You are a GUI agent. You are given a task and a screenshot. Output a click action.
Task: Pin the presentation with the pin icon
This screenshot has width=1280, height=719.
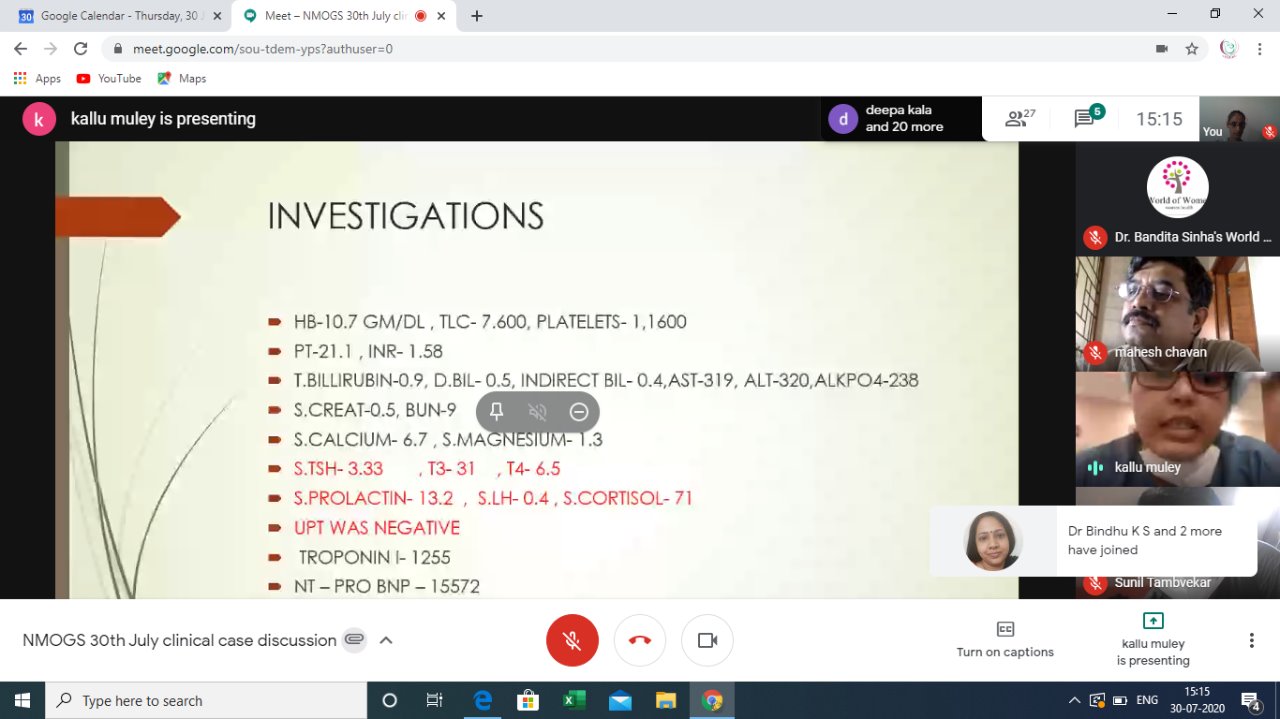click(496, 412)
